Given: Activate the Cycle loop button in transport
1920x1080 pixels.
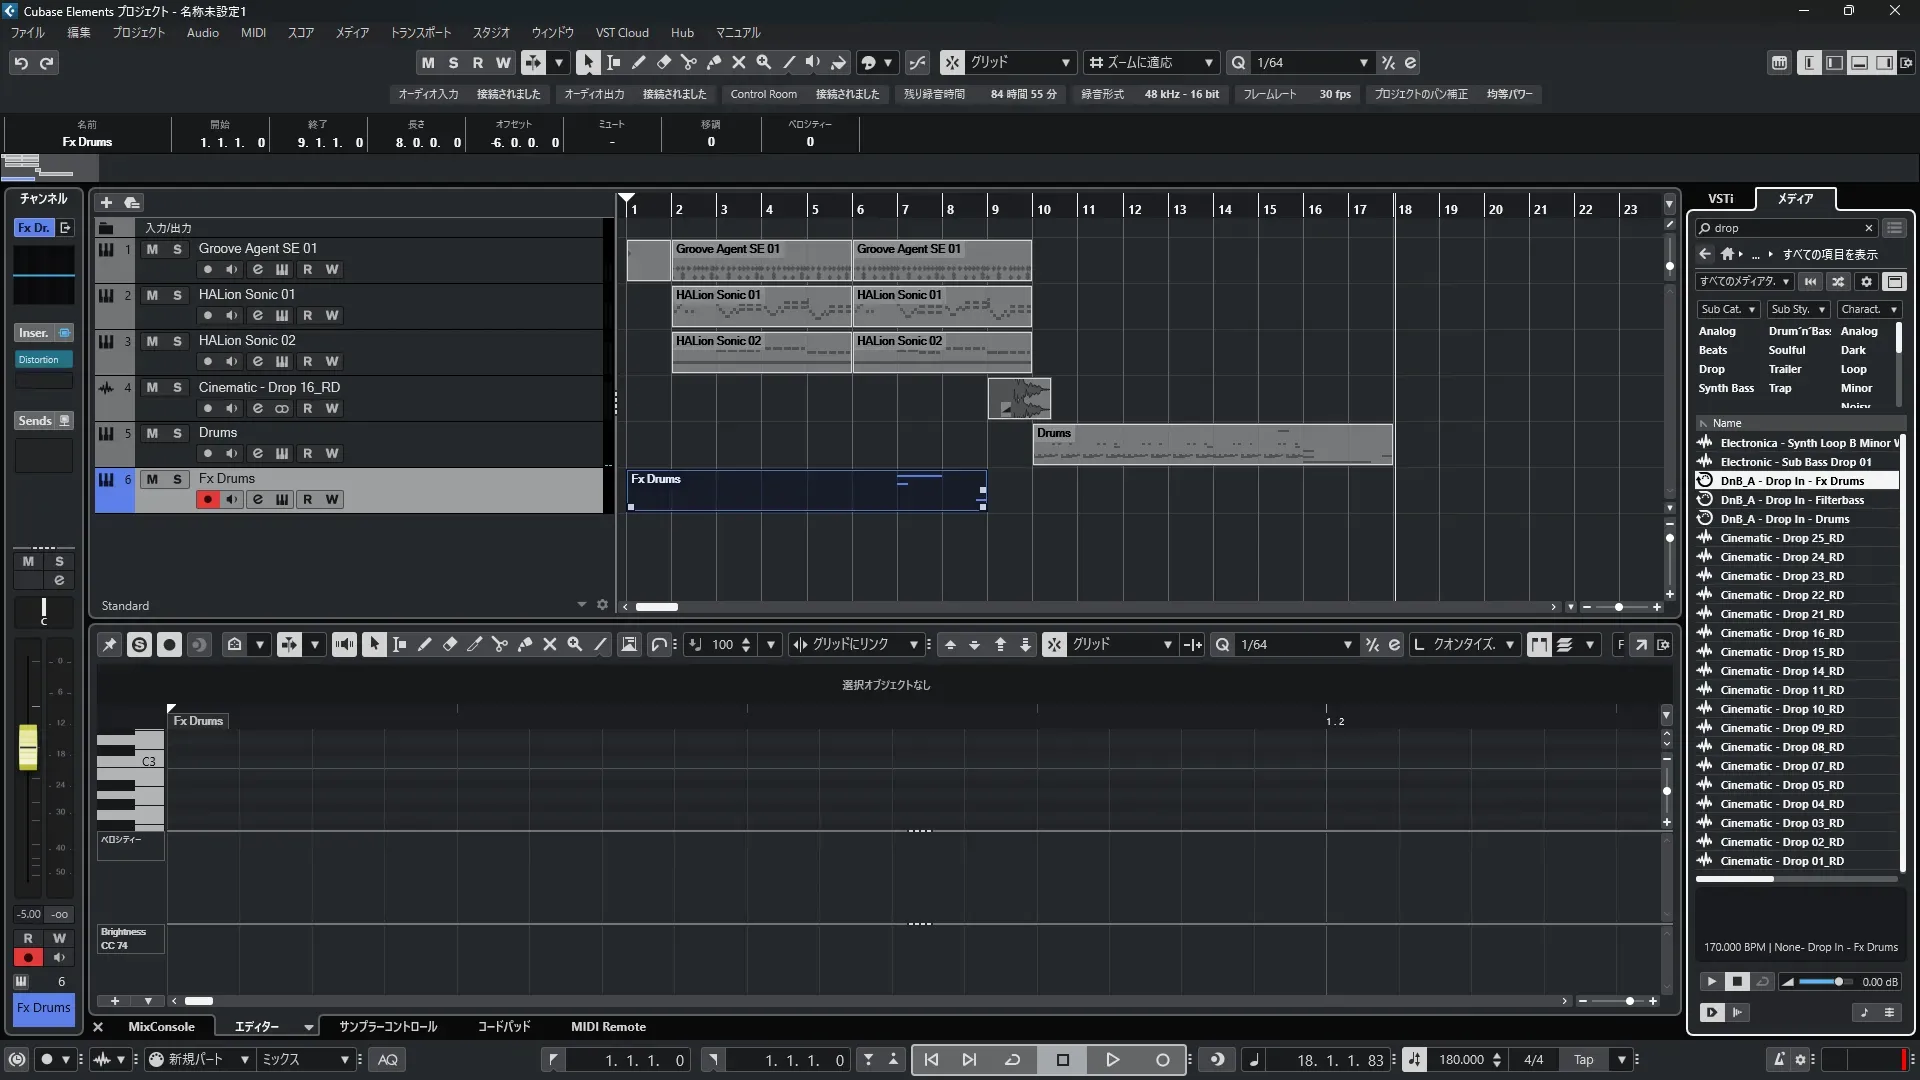Looking at the screenshot, I should click(1012, 1060).
